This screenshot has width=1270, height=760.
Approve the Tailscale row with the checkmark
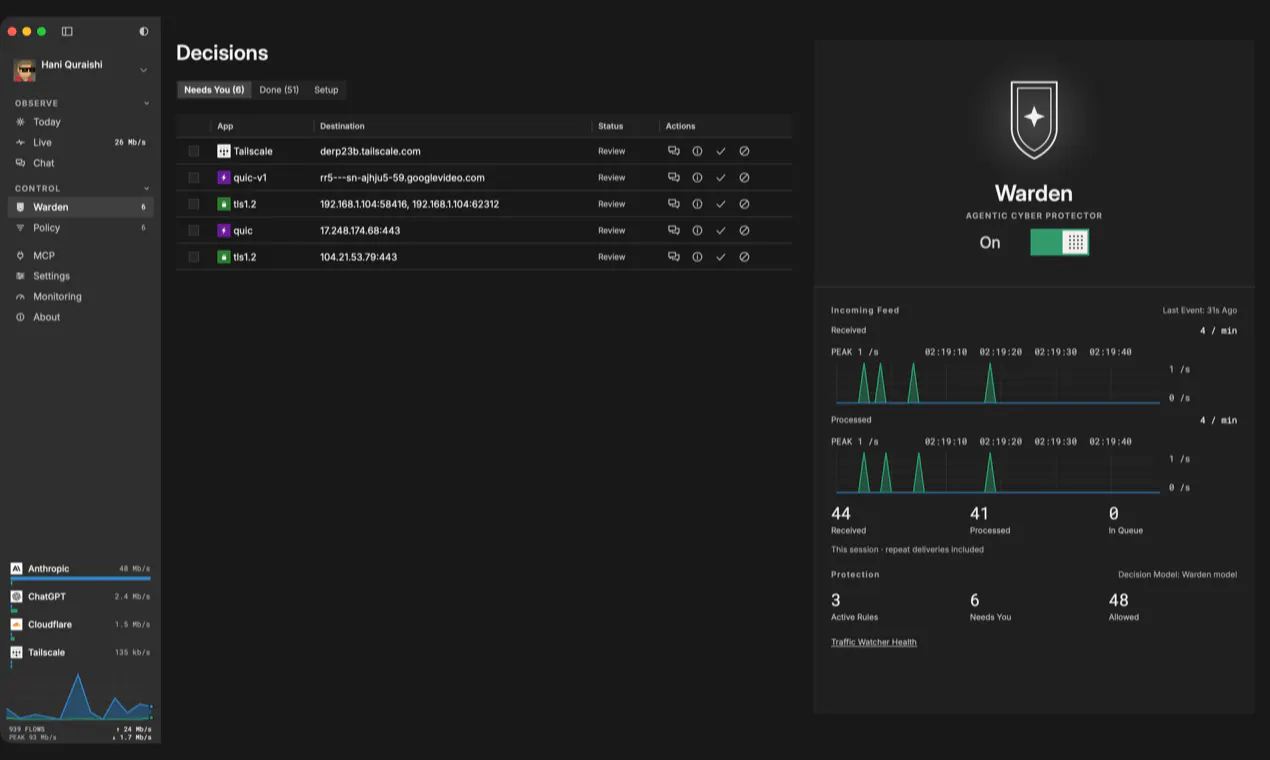pyautogui.click(x=720, y=151)
